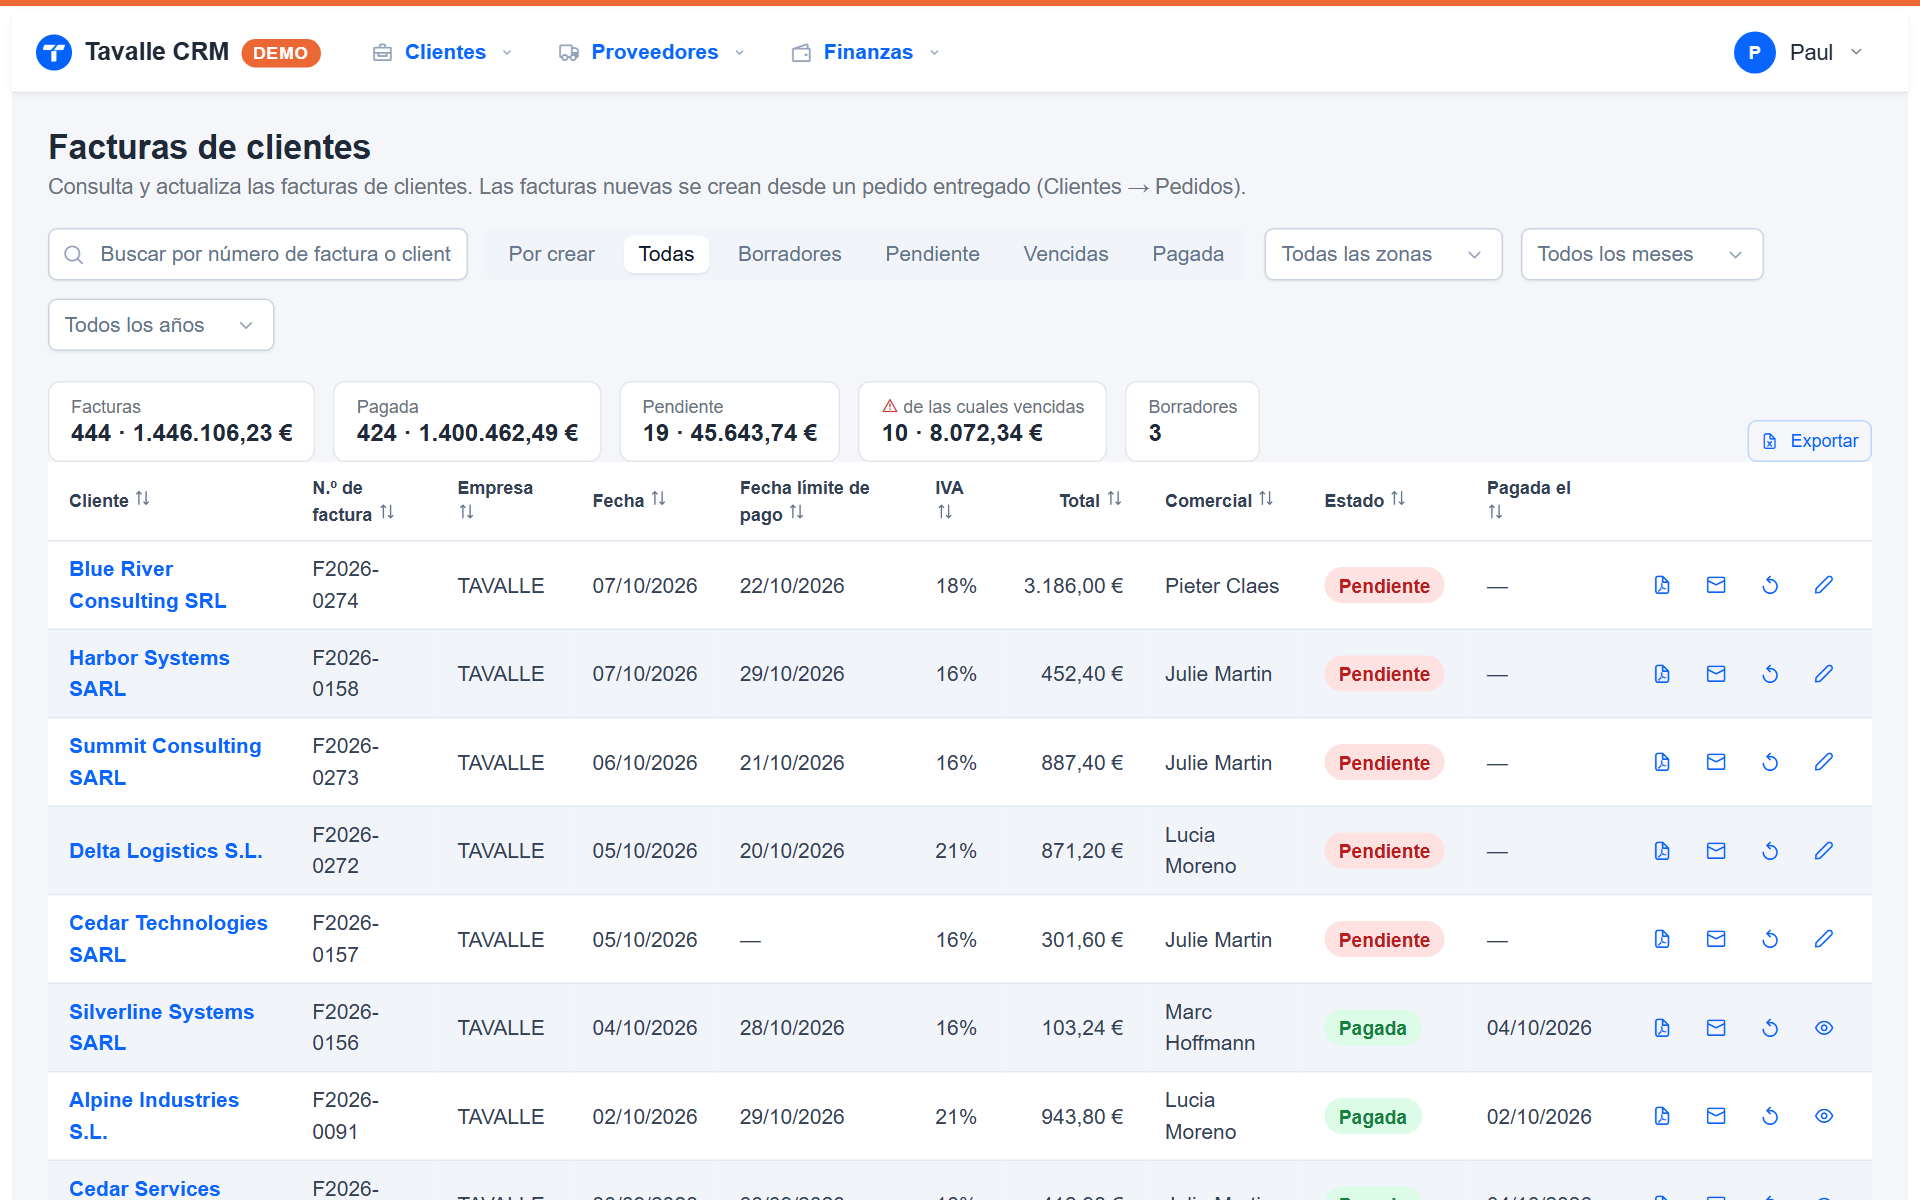This screenshot has width=1920, height=1200.
Task: Download PDF for Alpine Industries invoice
Action: tap(1662, 1116)
